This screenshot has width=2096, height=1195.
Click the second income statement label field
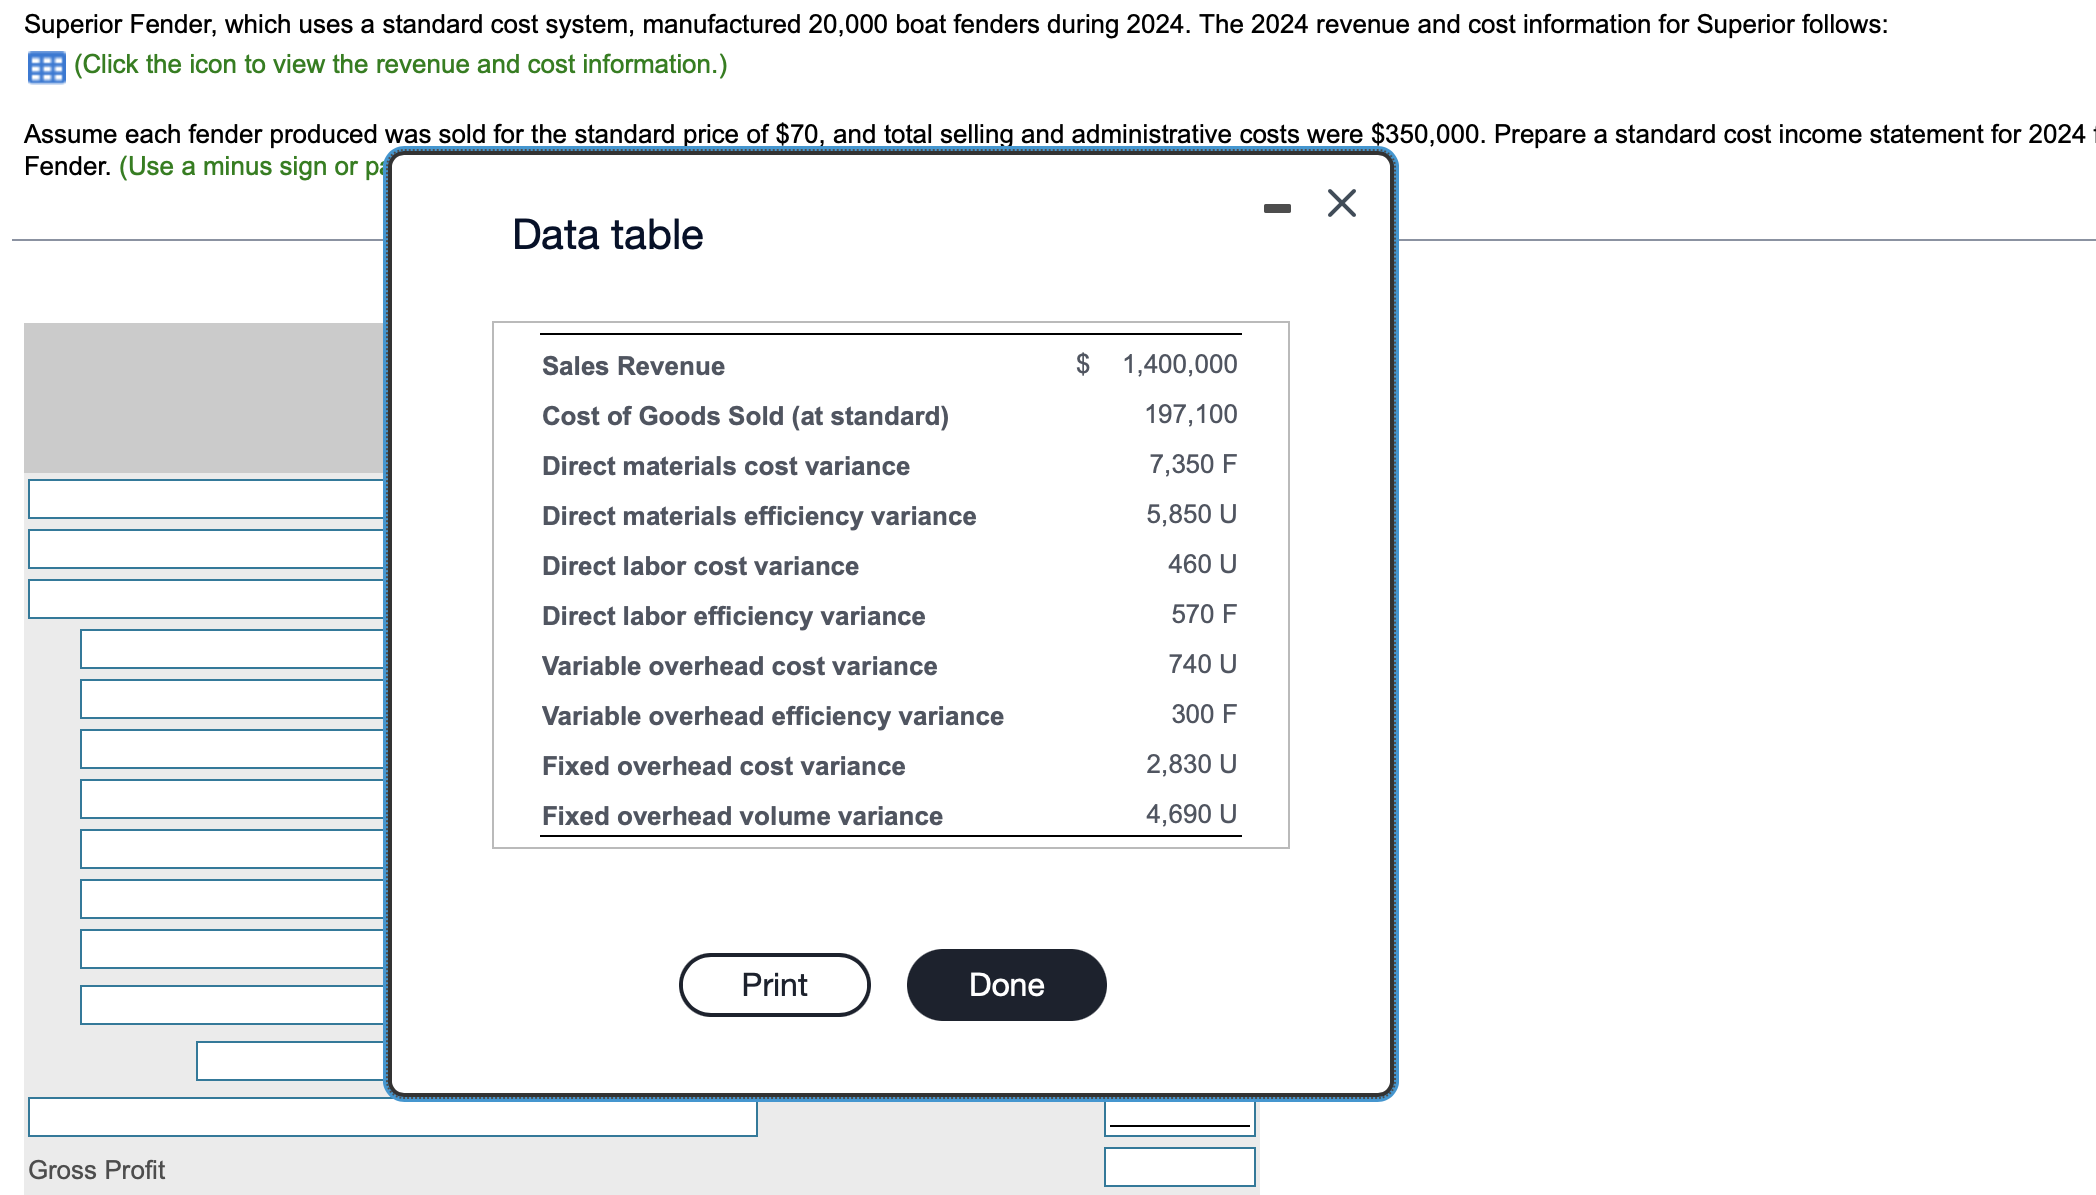(x=206, y=549)
